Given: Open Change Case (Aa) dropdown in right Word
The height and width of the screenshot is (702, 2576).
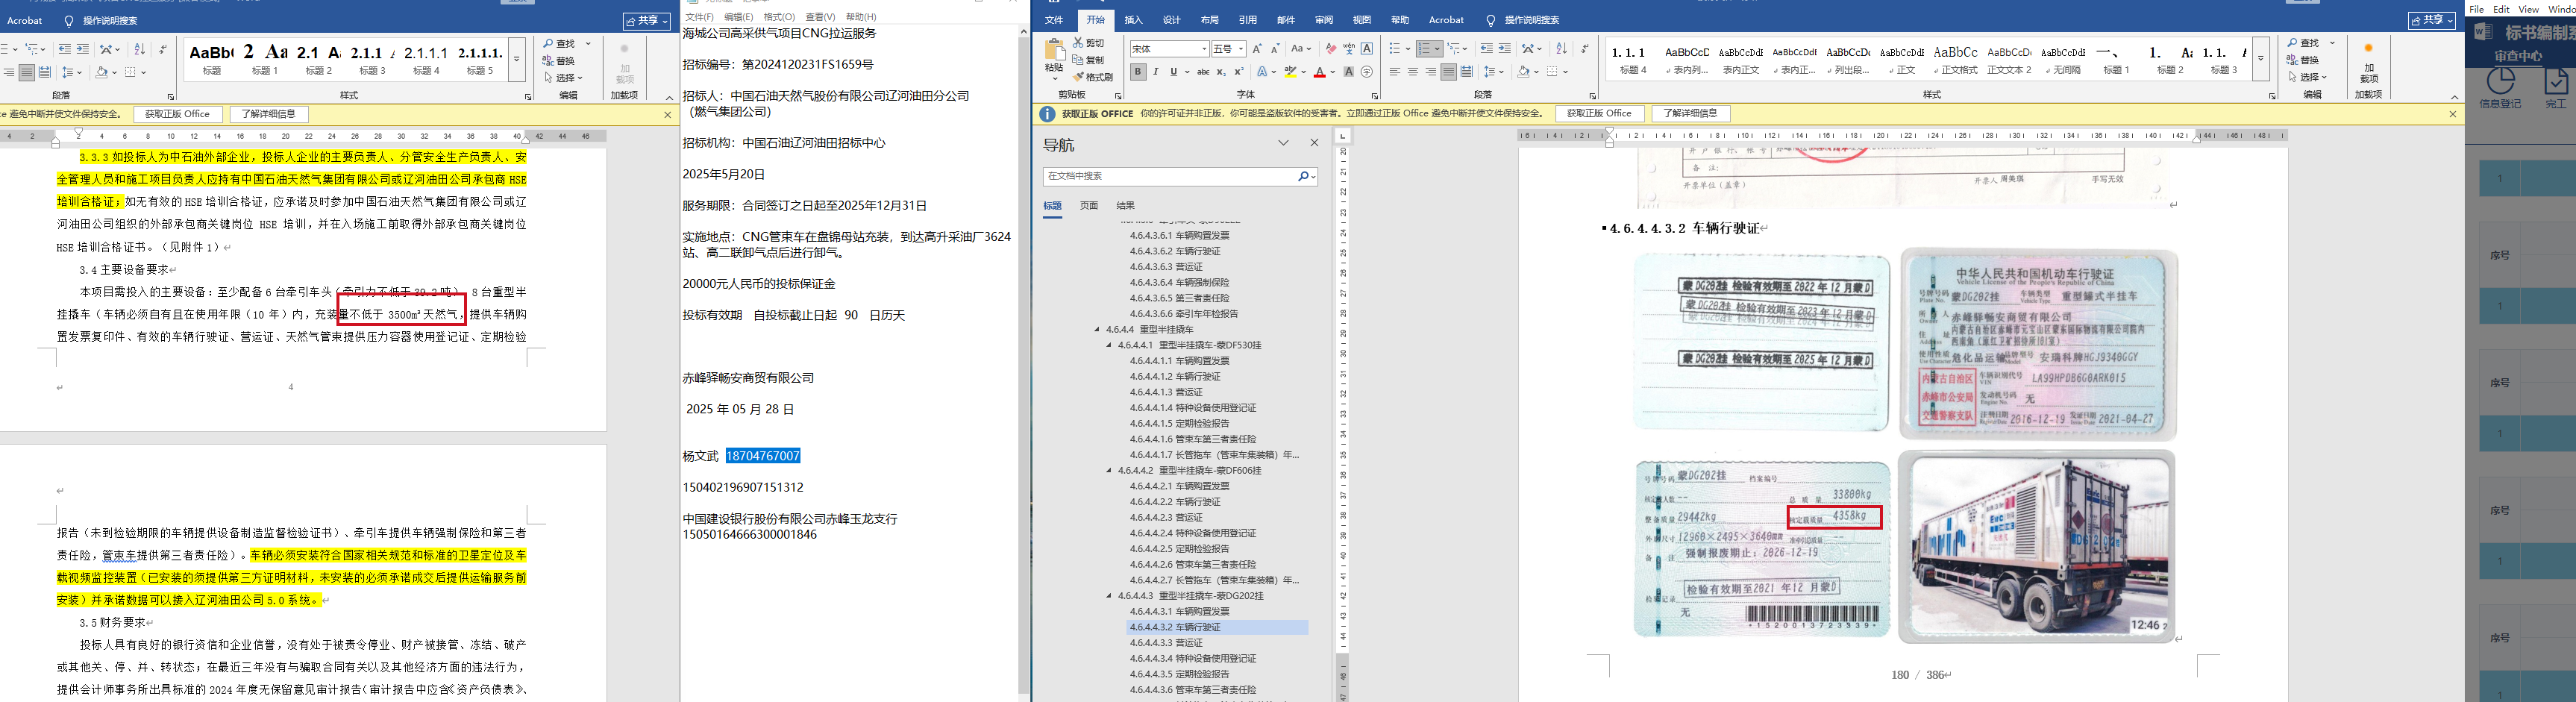Looking at the screenshot, I should point(1300,48).
